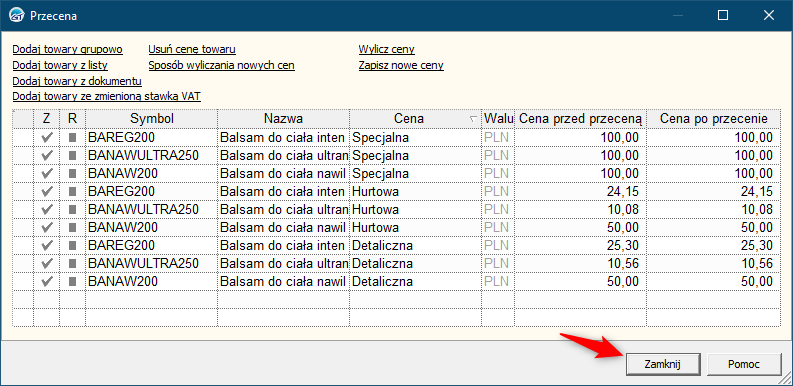
Task: Open 'Dodaj towary z listy' link
Action: 60,65
